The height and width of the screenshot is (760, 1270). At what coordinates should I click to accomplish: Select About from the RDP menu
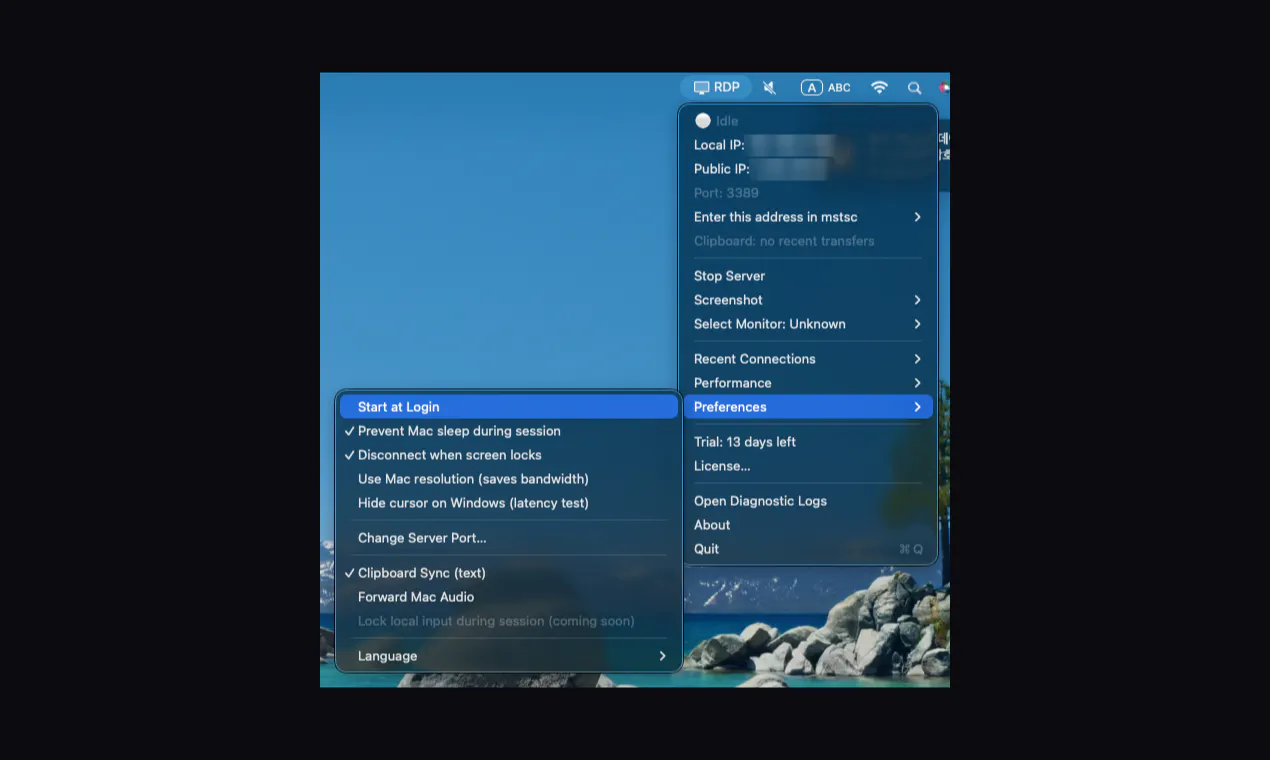(x=808, y=525)
